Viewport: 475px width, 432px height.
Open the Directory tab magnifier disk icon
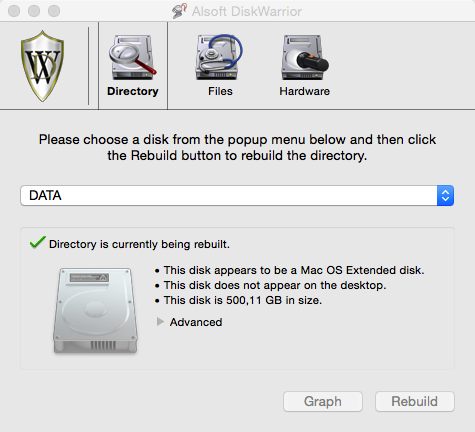coord(133,57)
